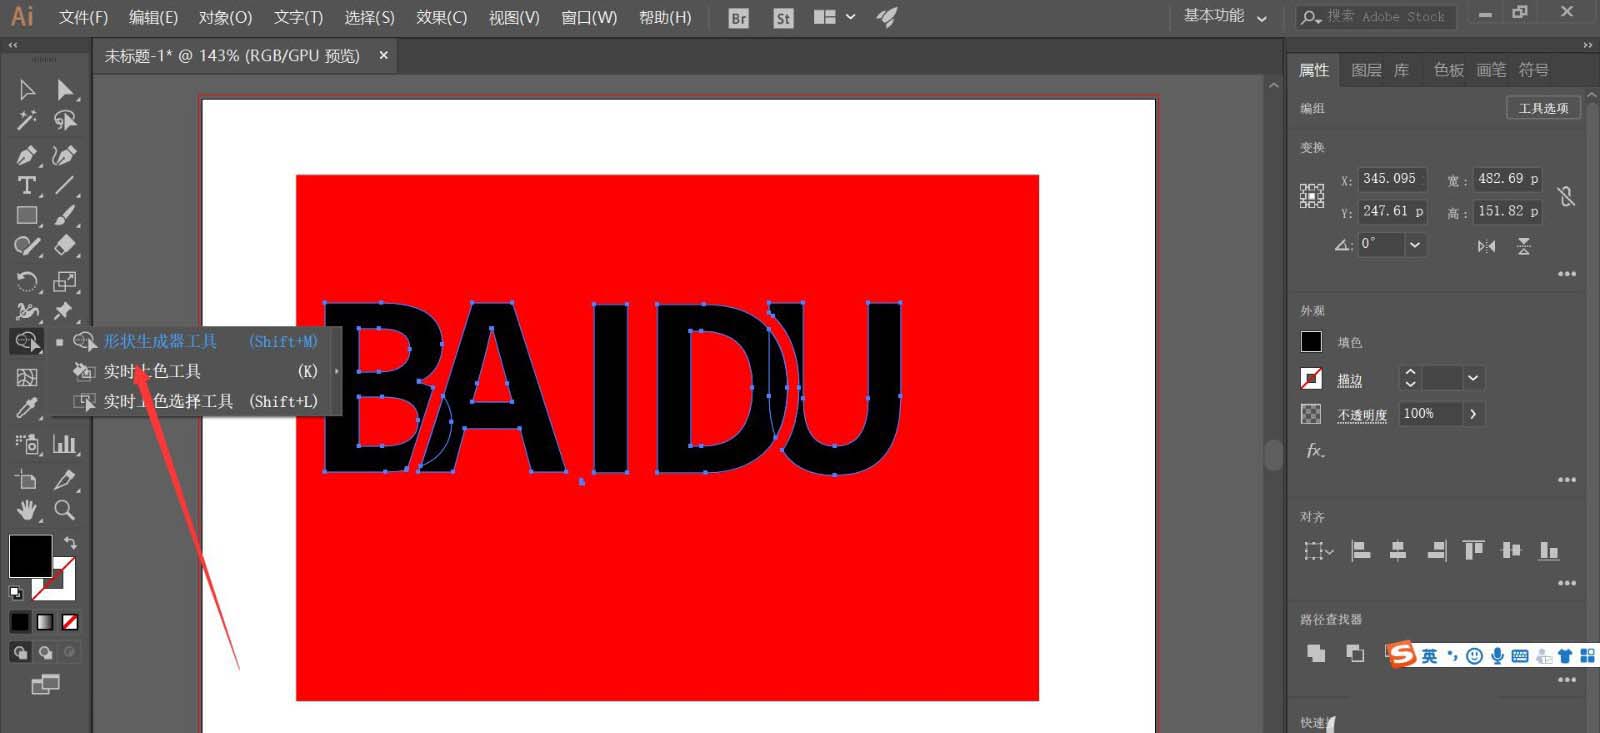Open the 效果(C) menu
The width and height of the screenshot is (1600, 733).
[x=441, y=17]
